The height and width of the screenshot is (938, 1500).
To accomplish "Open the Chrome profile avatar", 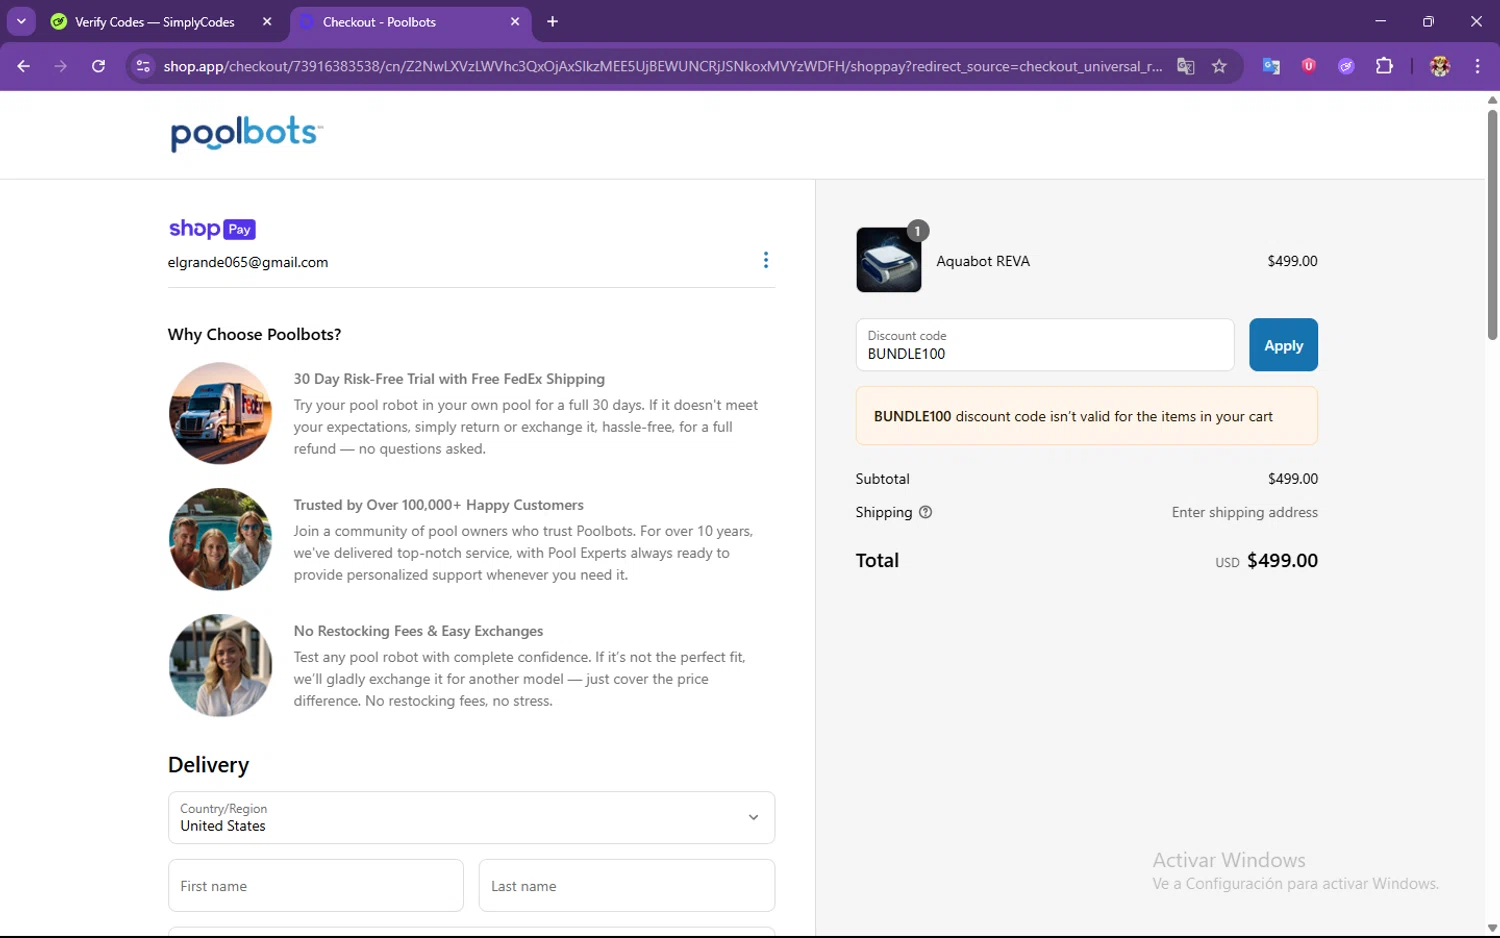I will (1440, 66).
